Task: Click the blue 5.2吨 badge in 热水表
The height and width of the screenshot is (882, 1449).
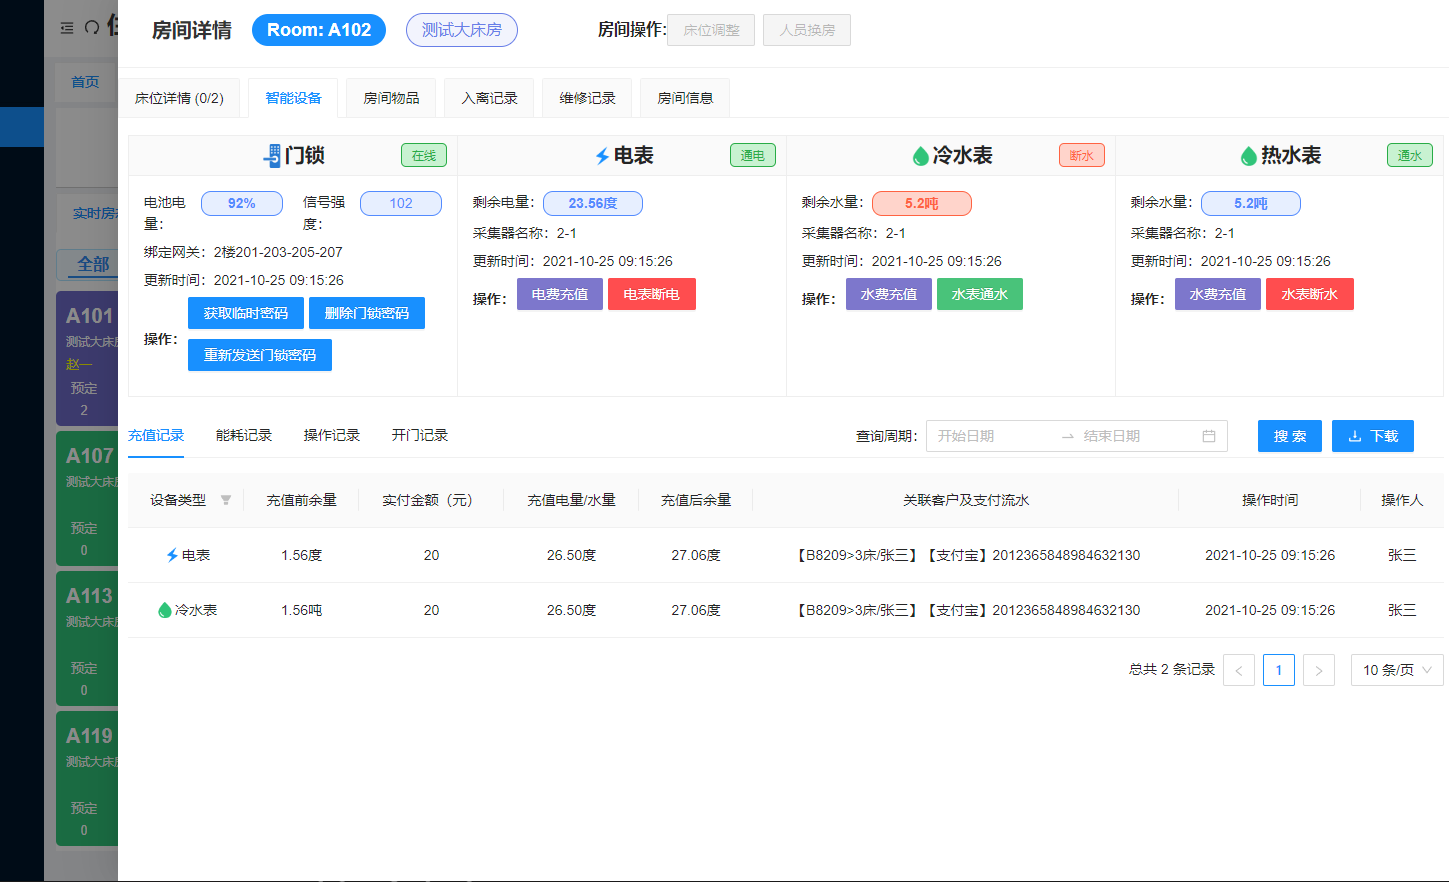Action: [1251, 203]
